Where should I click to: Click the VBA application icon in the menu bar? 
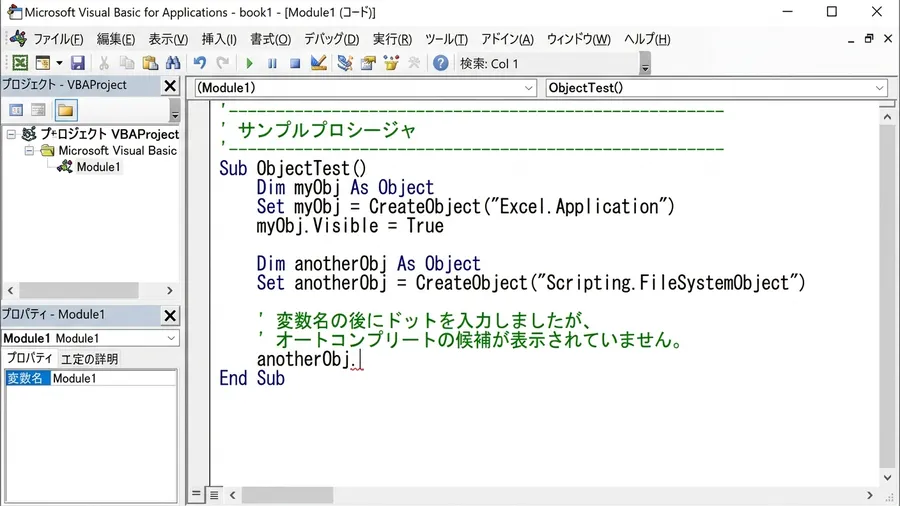click(18, 38)
